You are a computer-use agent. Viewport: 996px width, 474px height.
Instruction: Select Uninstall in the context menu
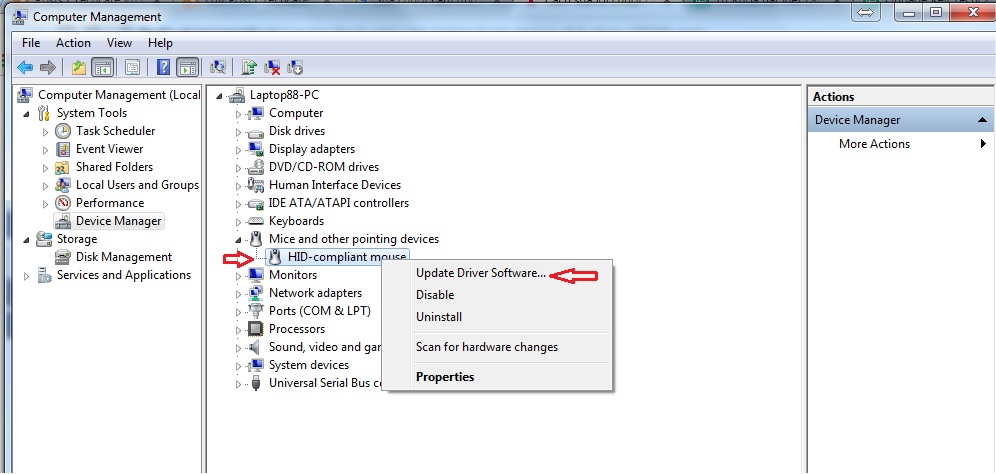click(438, 317)
